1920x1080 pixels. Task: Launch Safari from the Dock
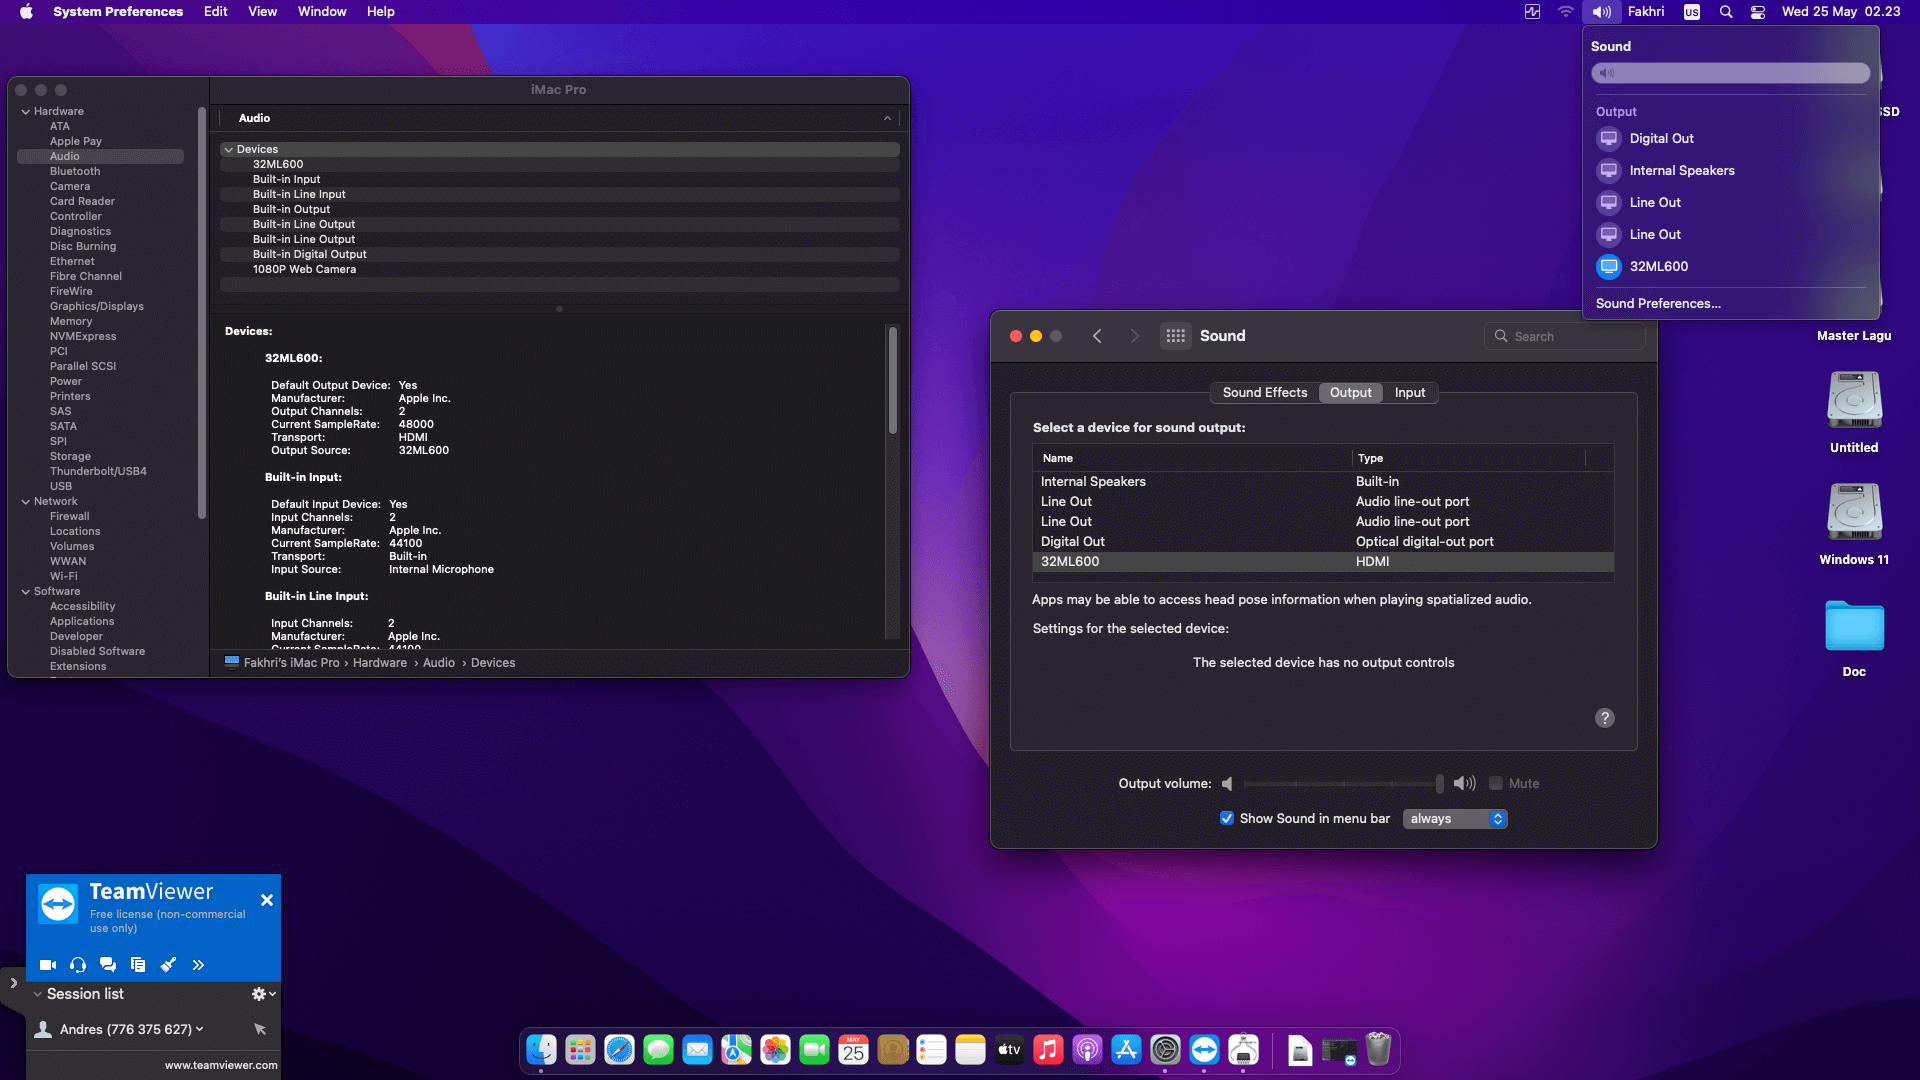coord(619,1050)
